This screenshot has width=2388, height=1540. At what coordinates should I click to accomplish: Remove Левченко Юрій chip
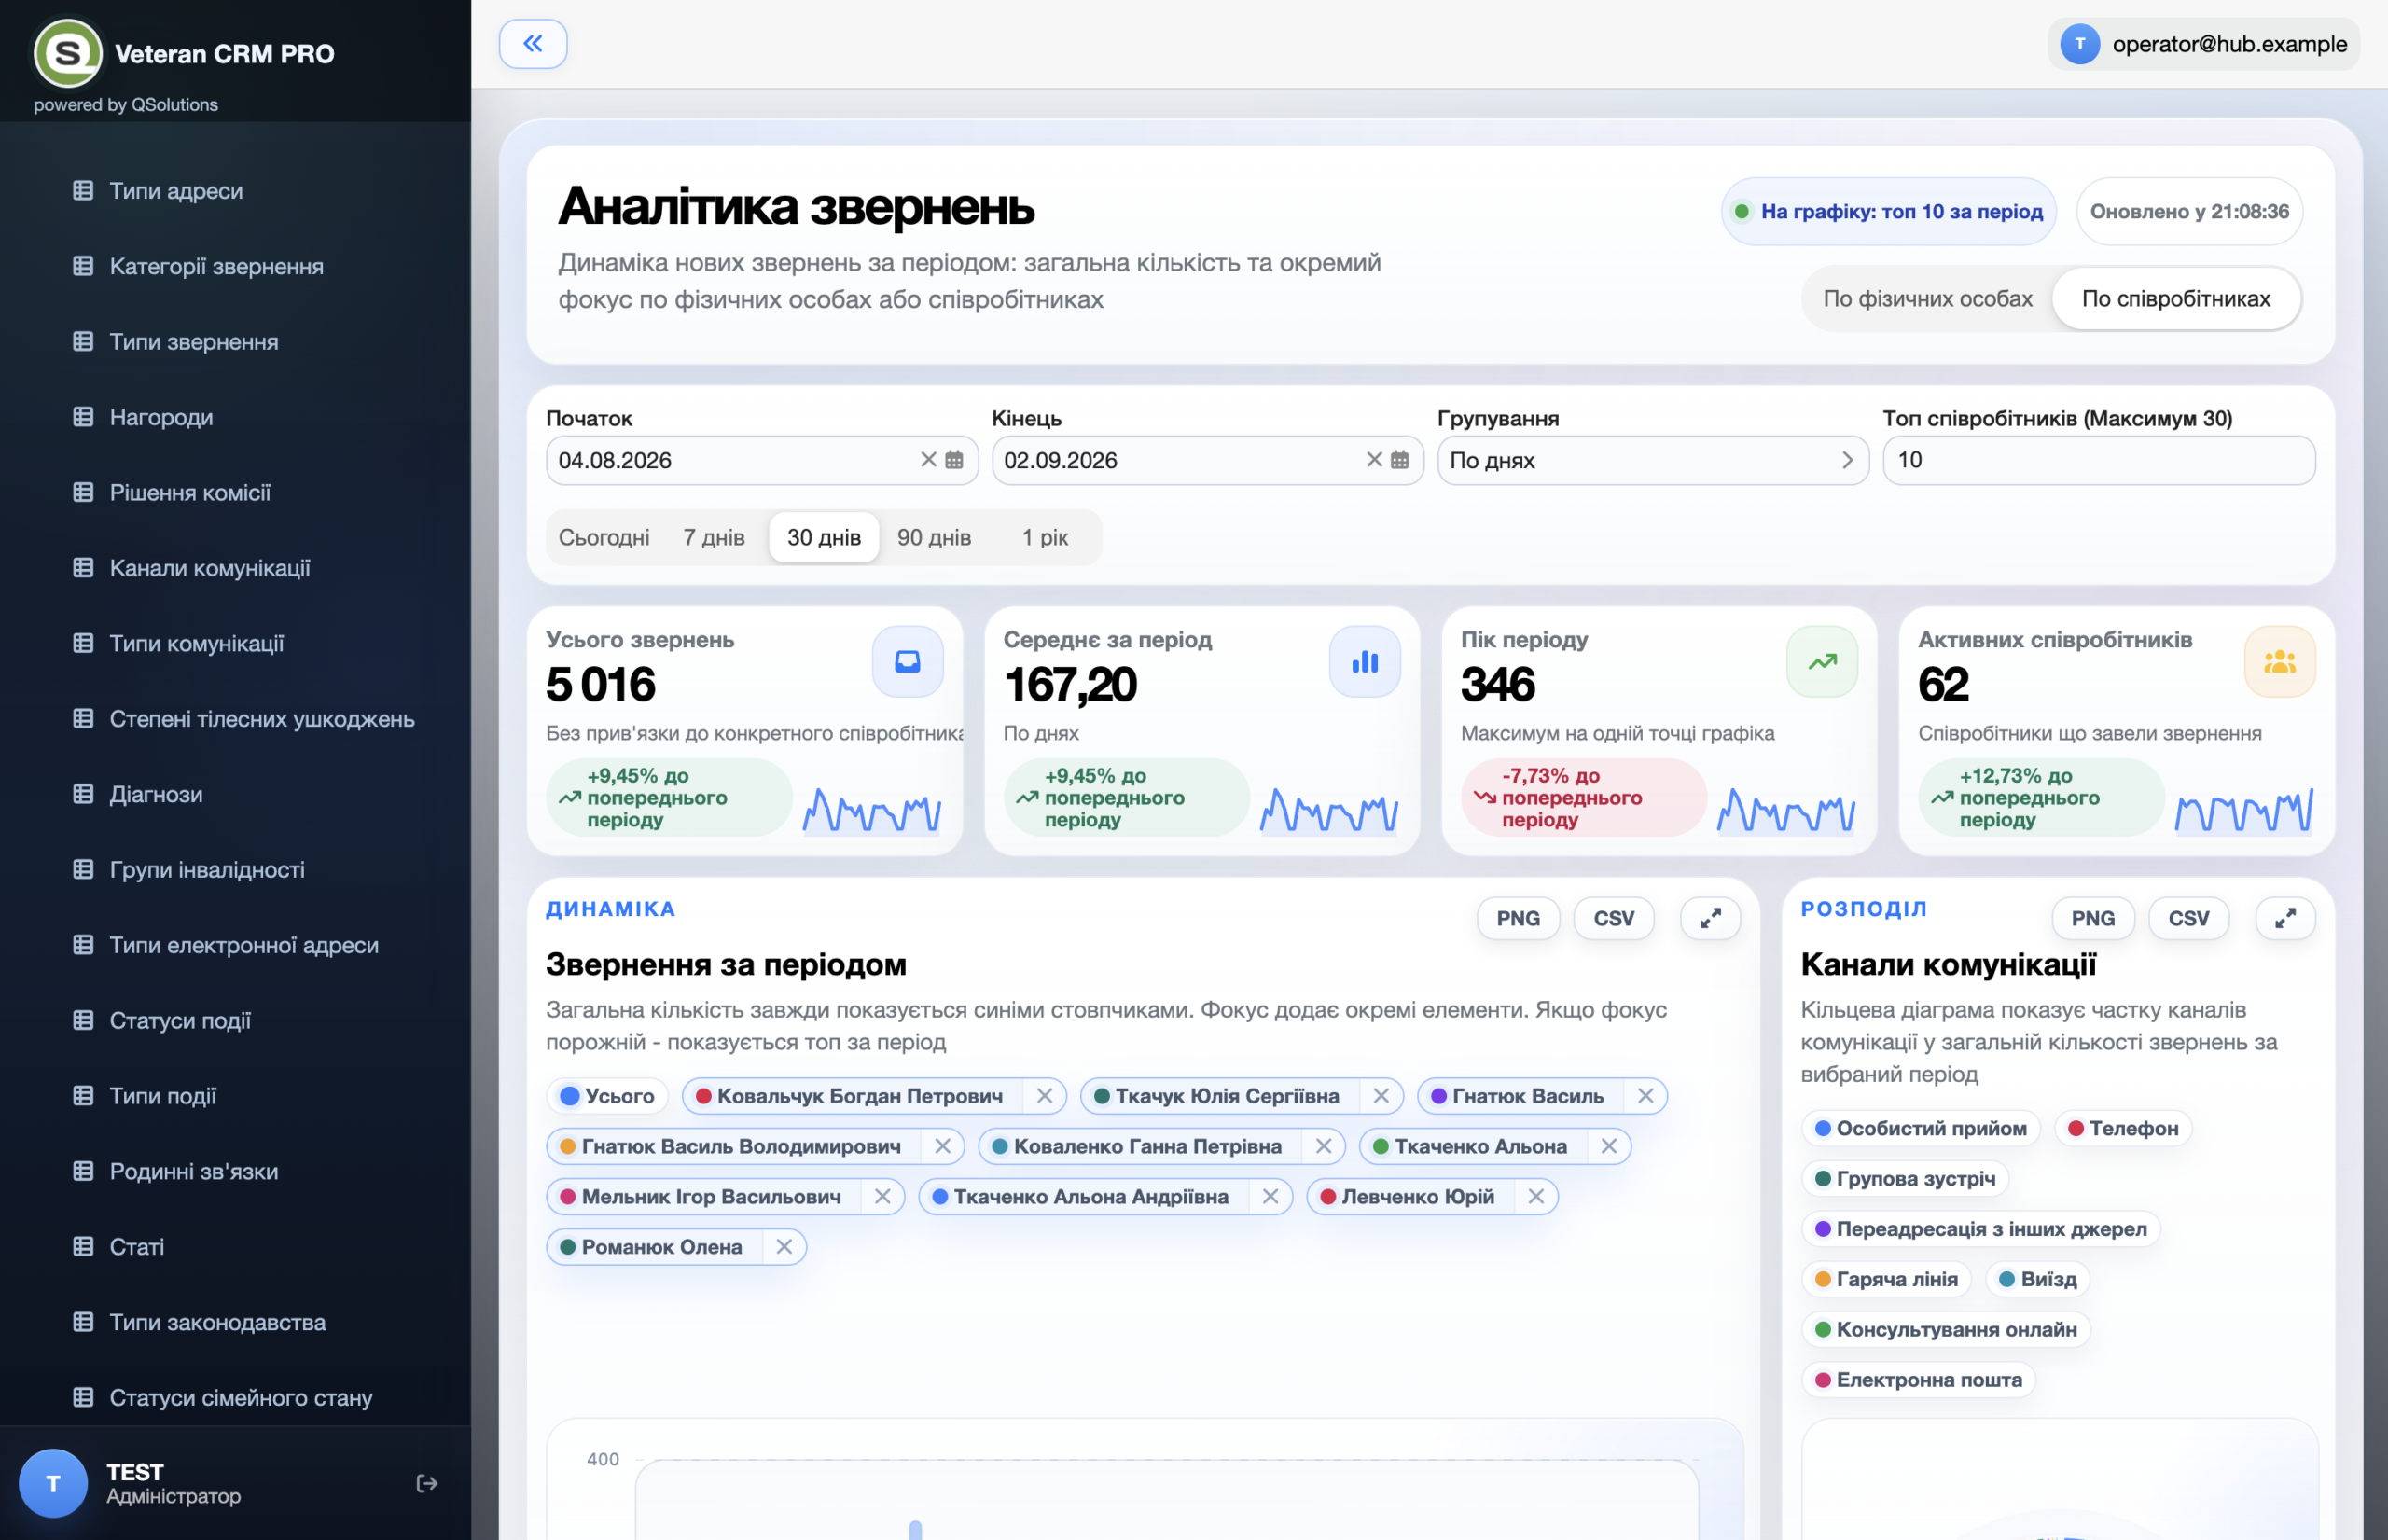(x=1536, y=1196)
